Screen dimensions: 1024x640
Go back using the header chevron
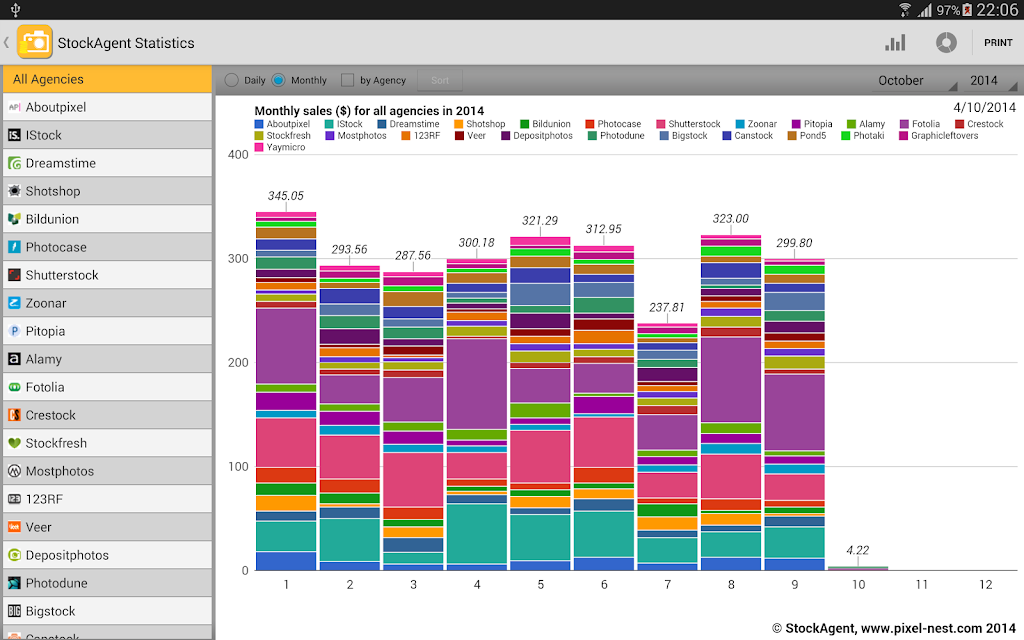click(7, 43)
